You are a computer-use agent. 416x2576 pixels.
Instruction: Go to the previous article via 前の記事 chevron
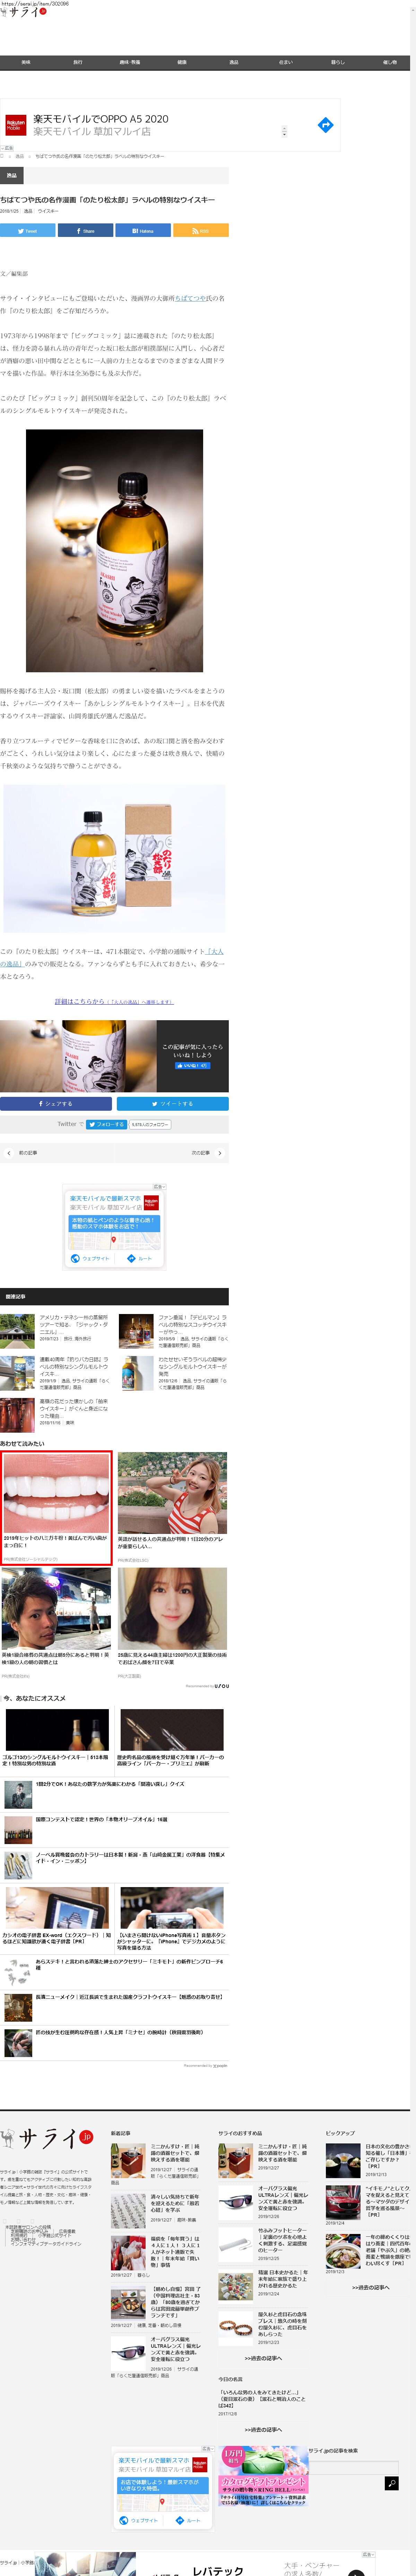tap(9, 1153)
